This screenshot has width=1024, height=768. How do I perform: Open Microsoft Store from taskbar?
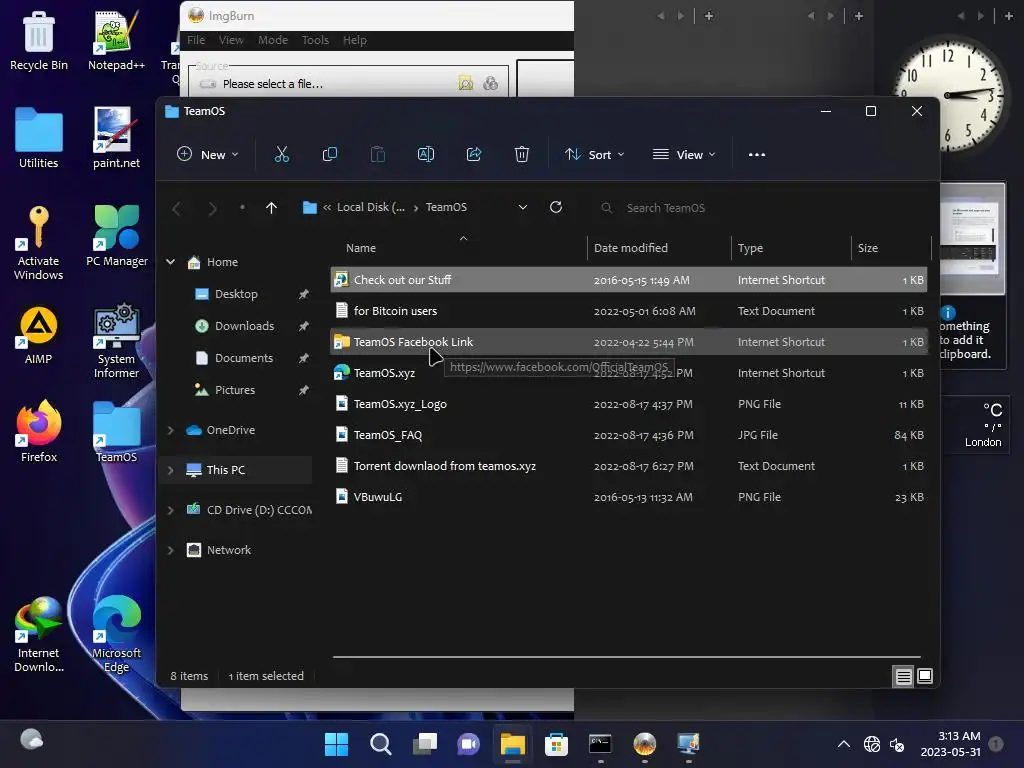pos(556,744)
